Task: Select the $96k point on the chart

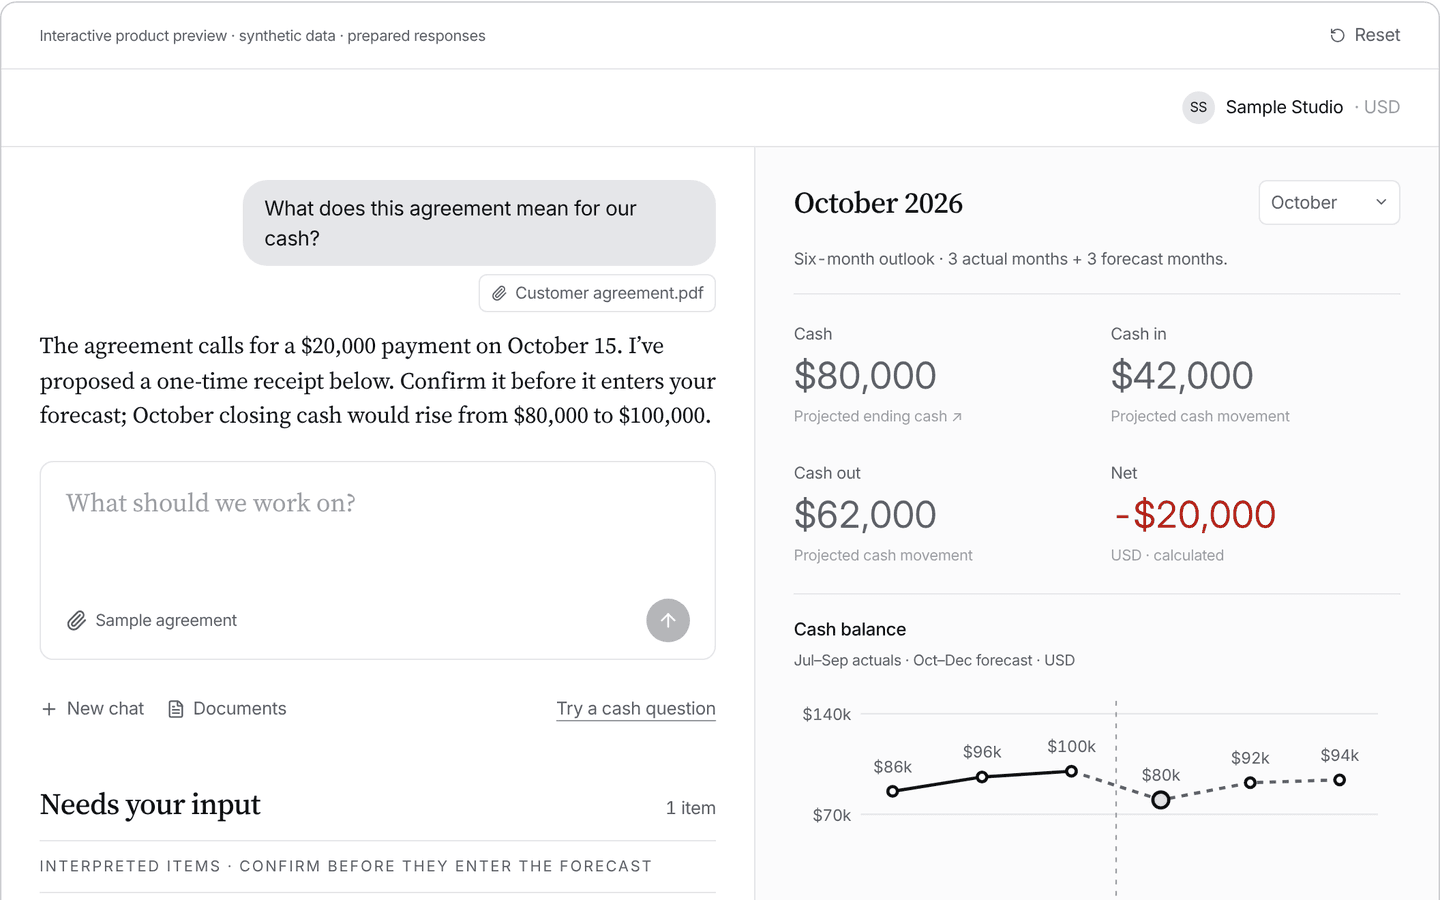Action: pos(982,777)
